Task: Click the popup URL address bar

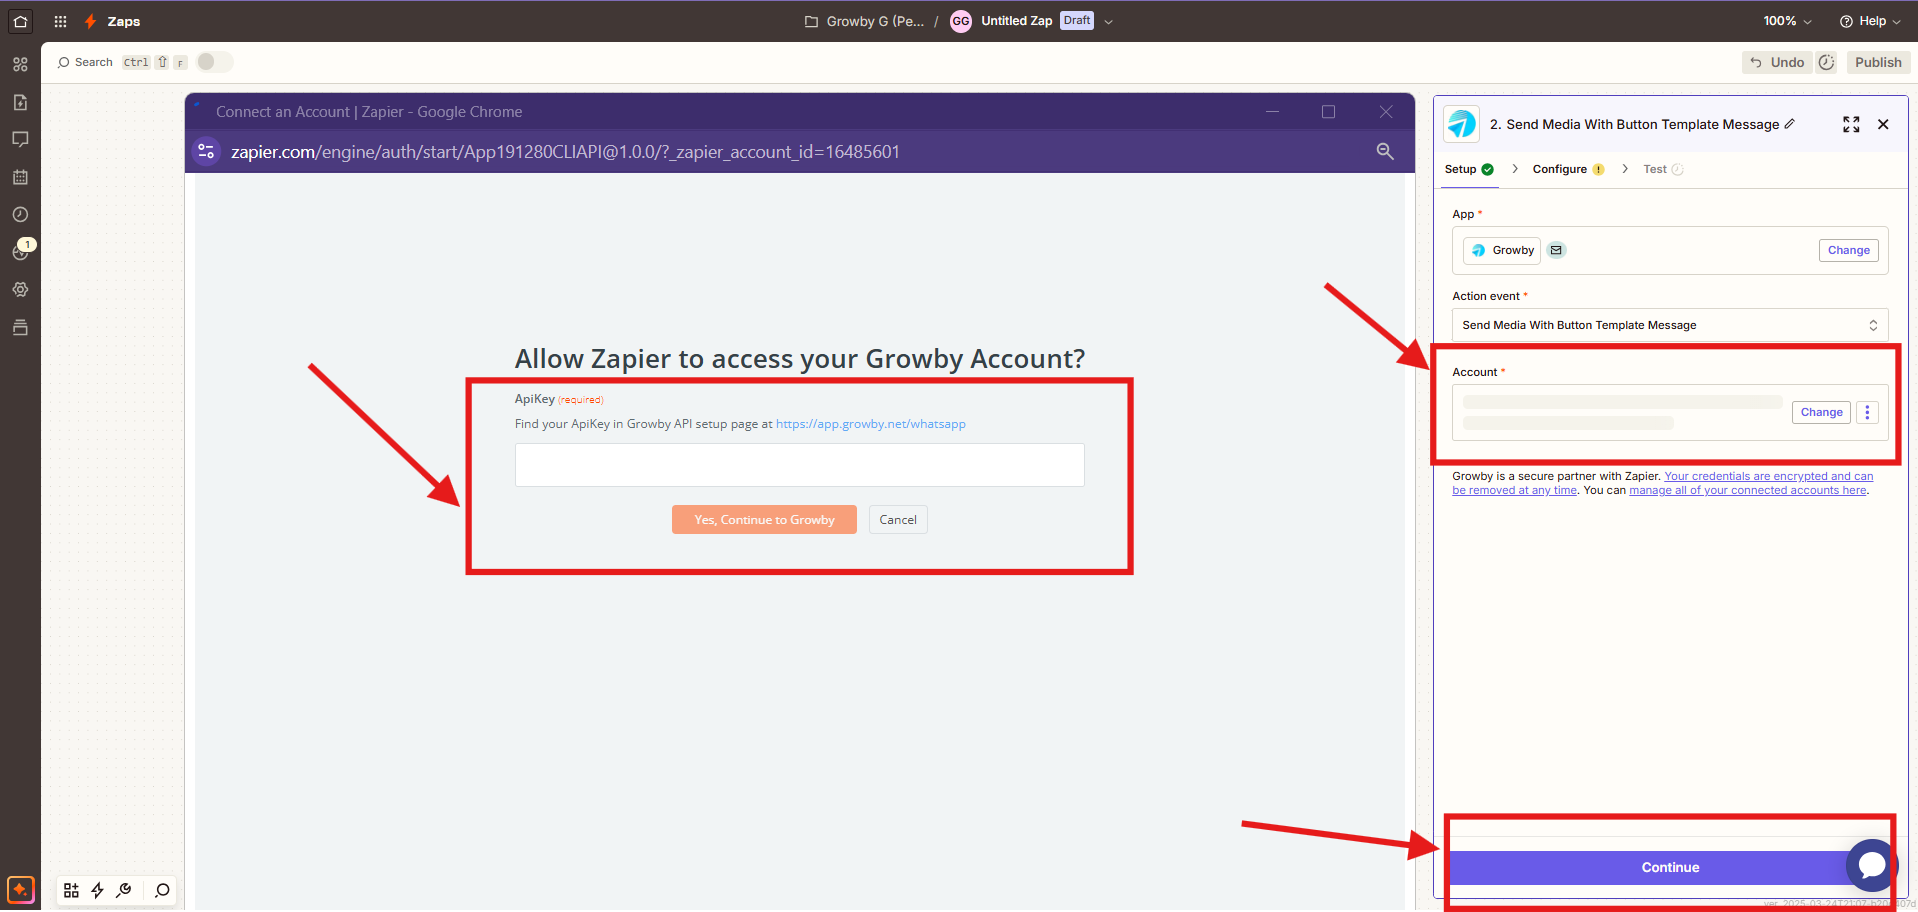Action: click(x=565, y=152)
